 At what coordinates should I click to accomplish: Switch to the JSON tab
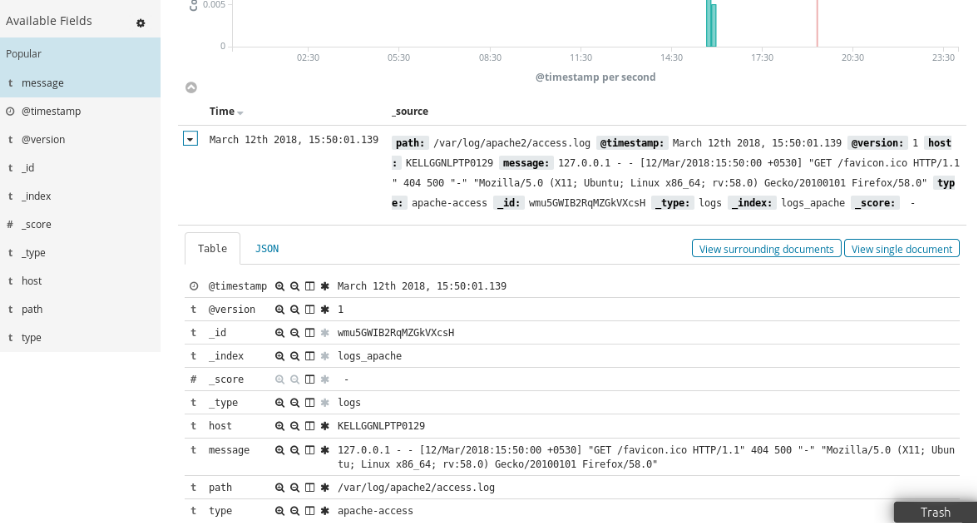(x=267, y=248)
